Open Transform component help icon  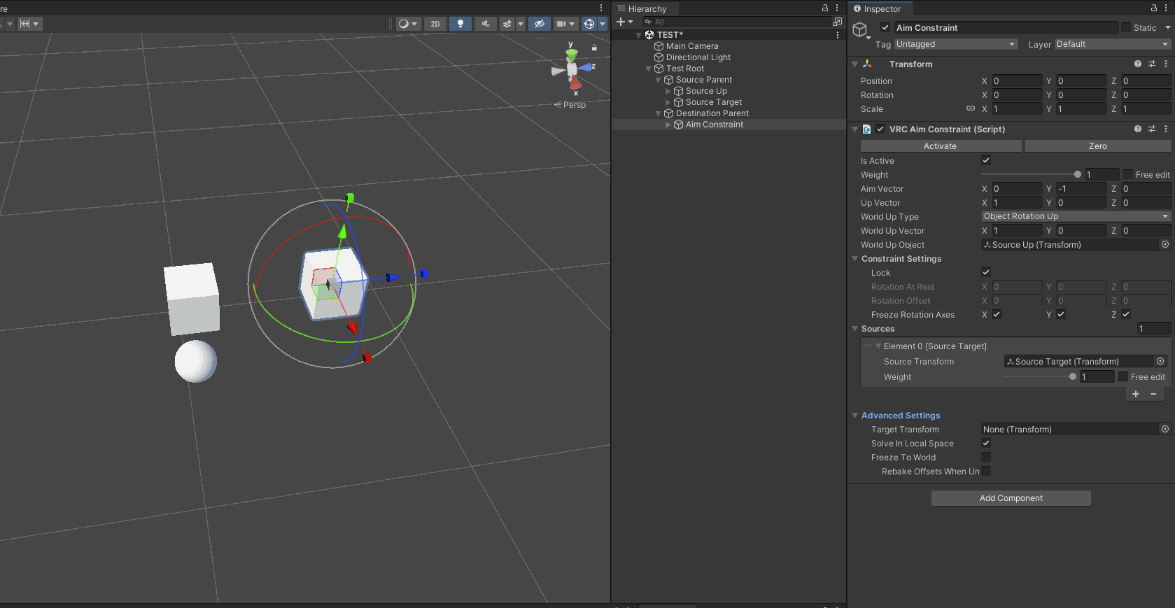1138,64
